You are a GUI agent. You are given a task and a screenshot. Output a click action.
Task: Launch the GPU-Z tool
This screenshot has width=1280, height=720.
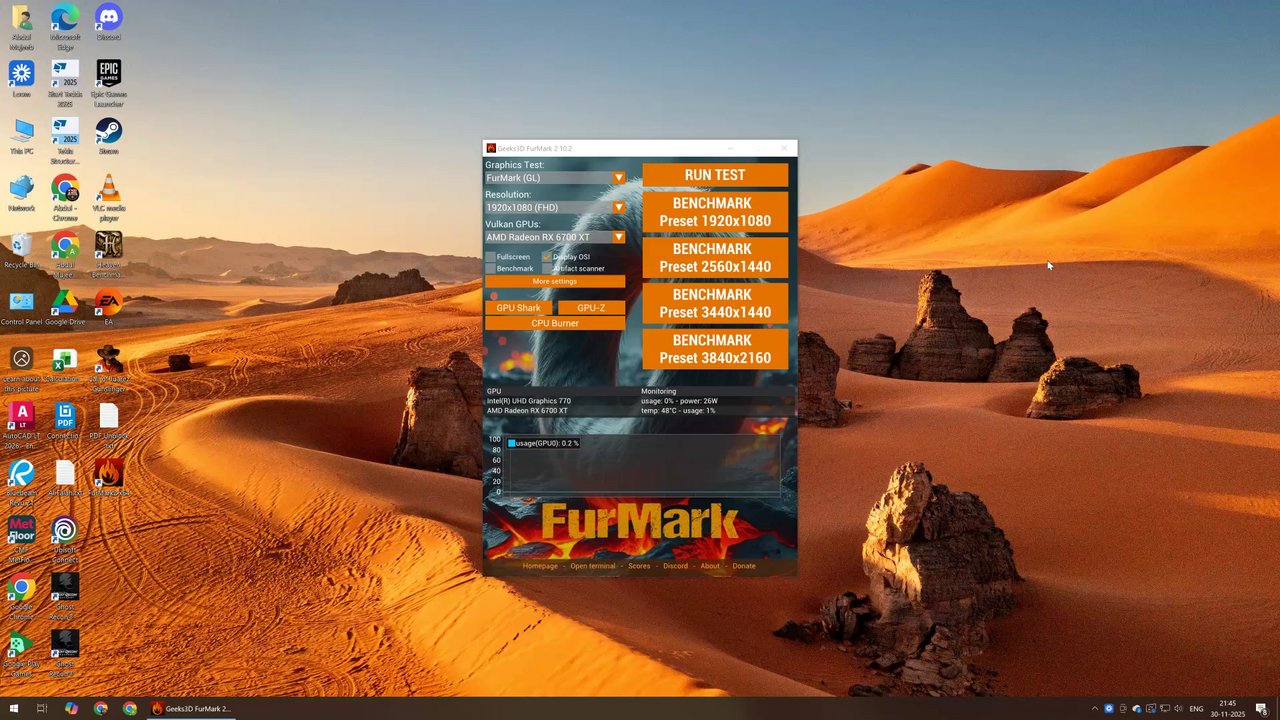591,308
